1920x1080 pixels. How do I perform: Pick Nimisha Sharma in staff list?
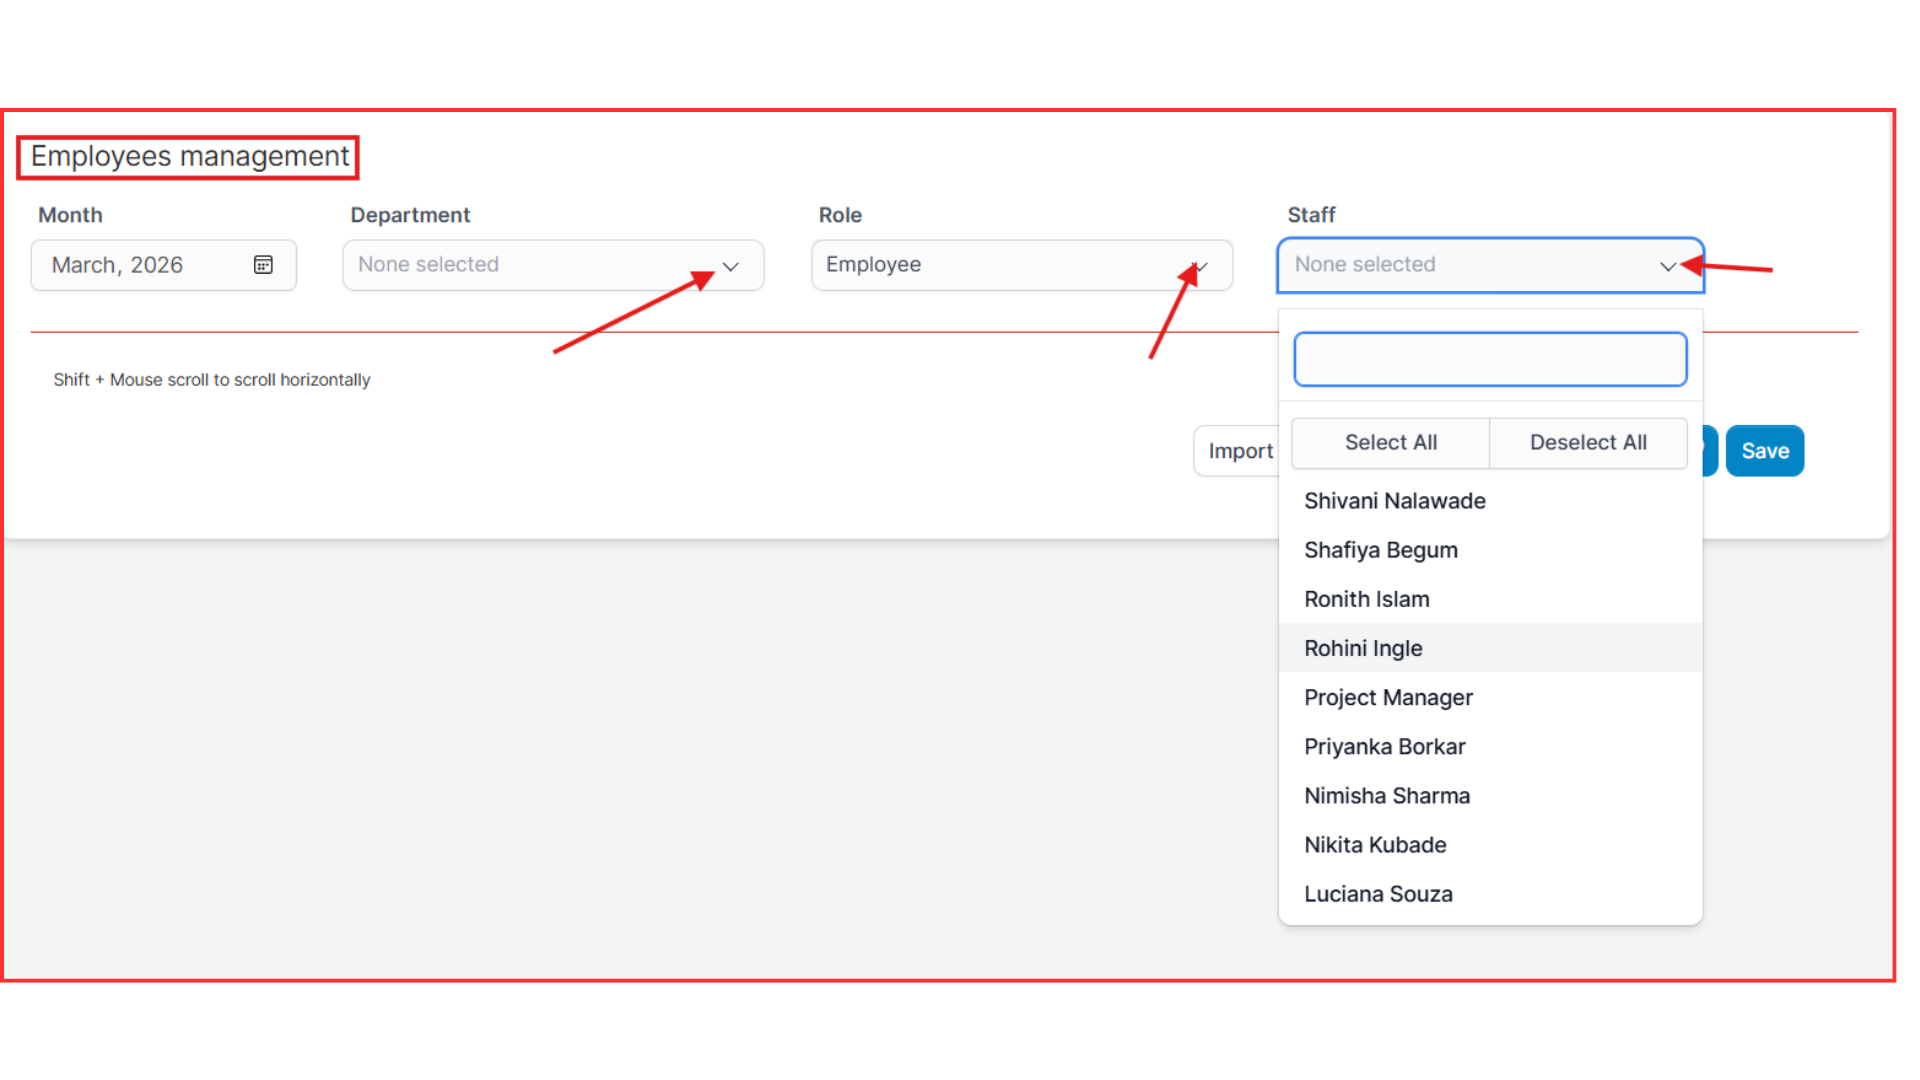[1386, 796]
